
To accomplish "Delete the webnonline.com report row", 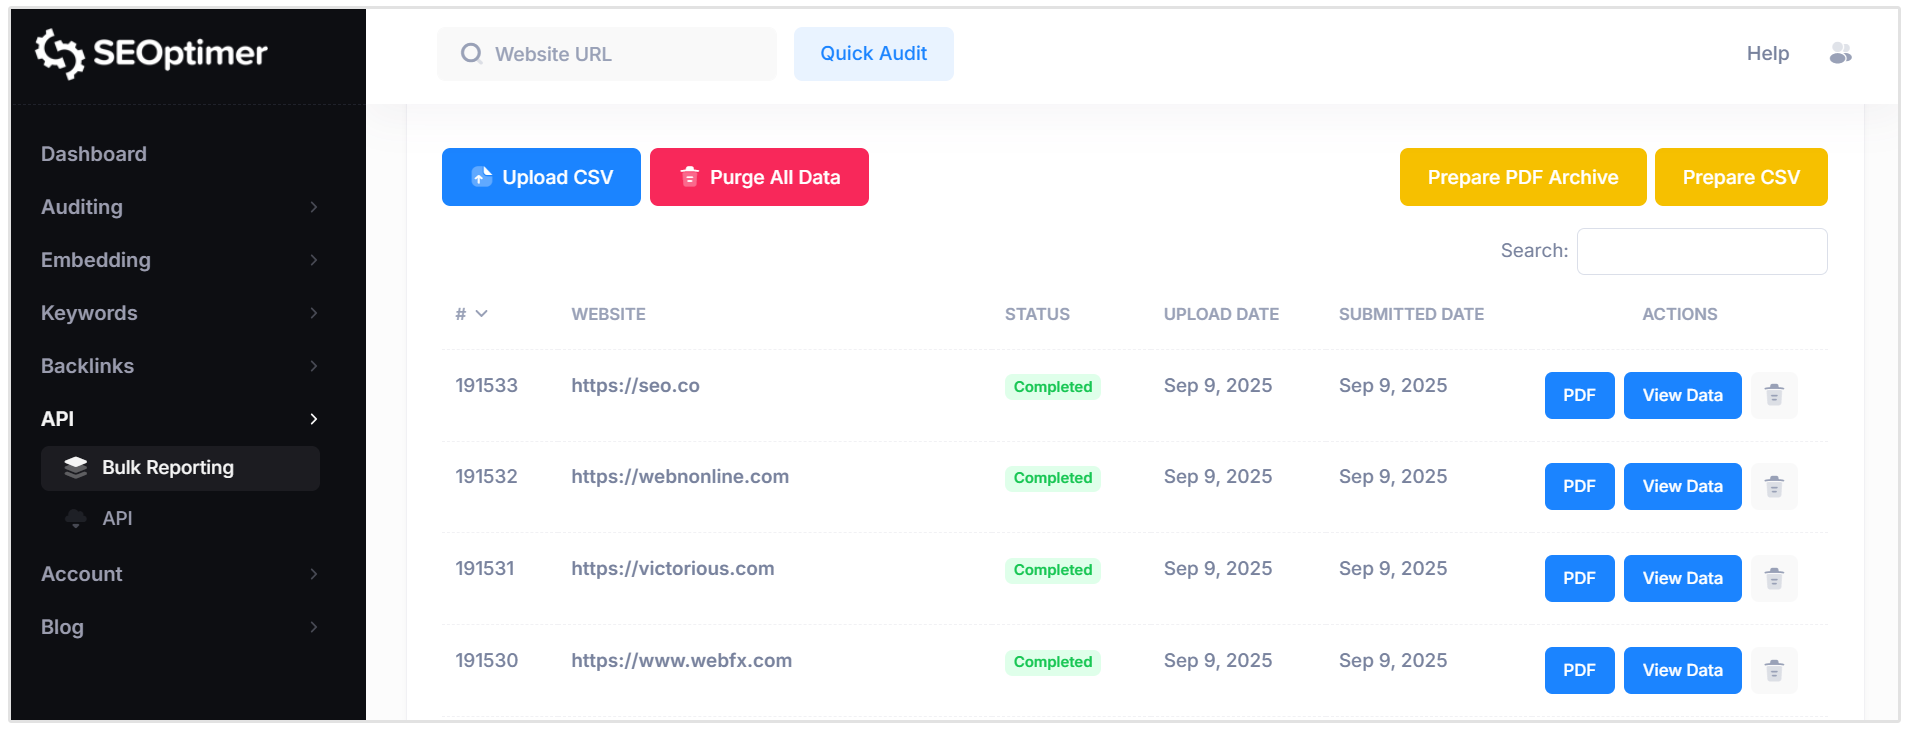I will coord(1774,487).
